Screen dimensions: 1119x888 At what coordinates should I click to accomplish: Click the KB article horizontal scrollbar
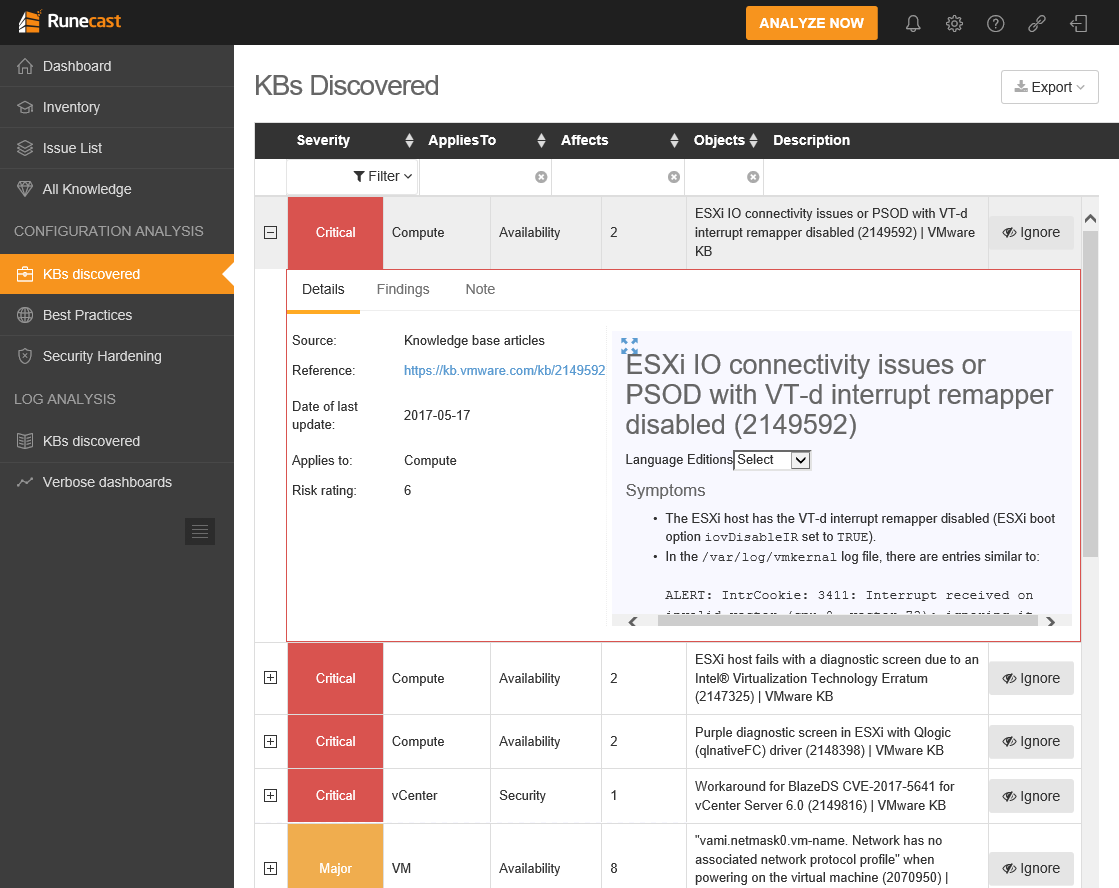point(847,621)
